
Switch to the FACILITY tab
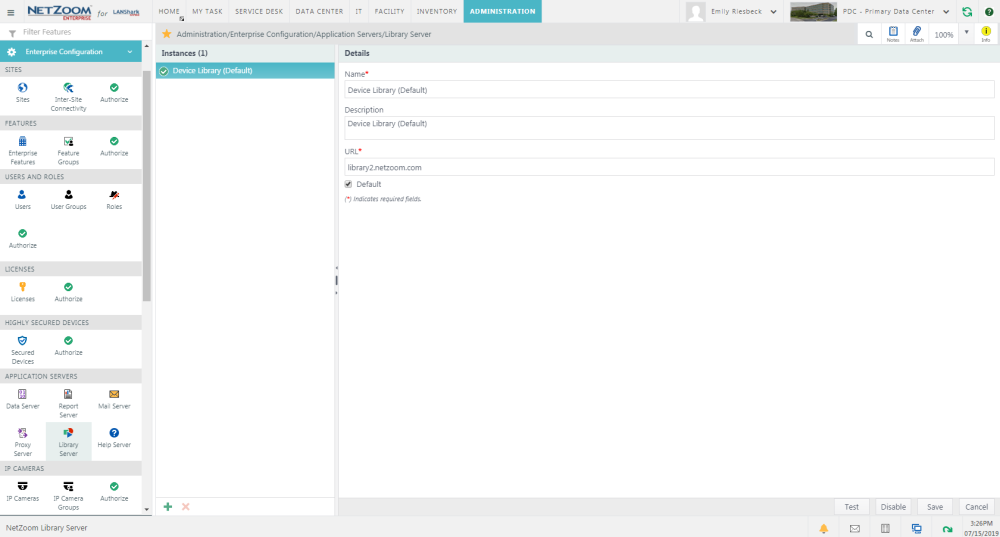coord(389,11)
